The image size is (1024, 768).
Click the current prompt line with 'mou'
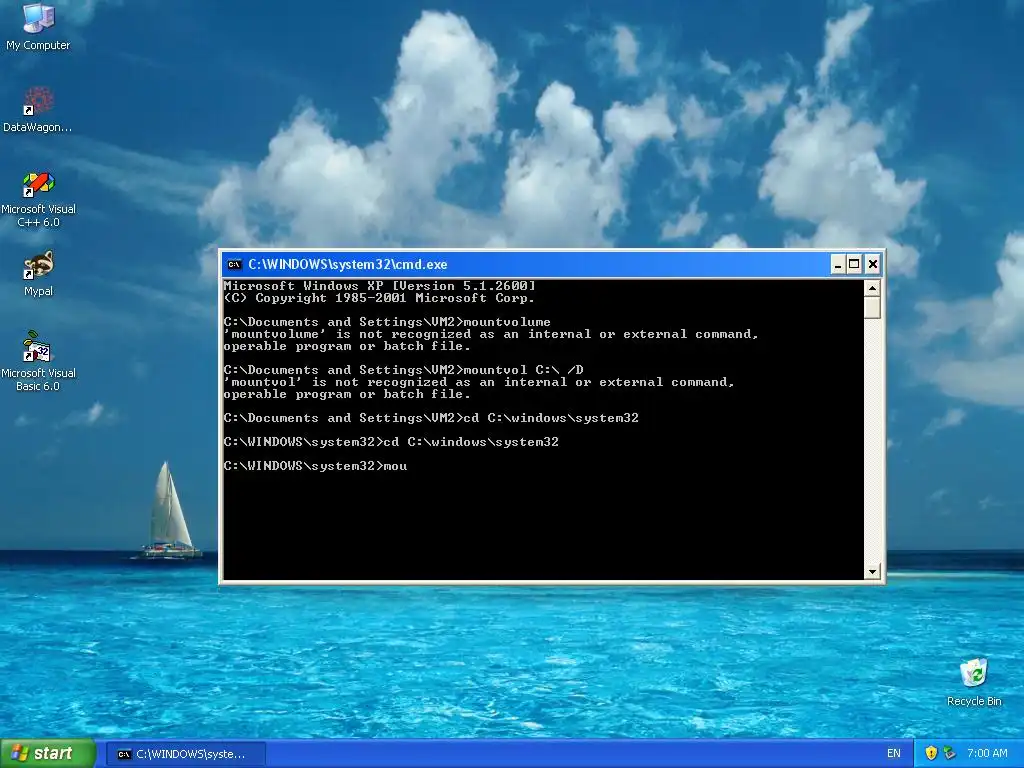click(315, 466)
